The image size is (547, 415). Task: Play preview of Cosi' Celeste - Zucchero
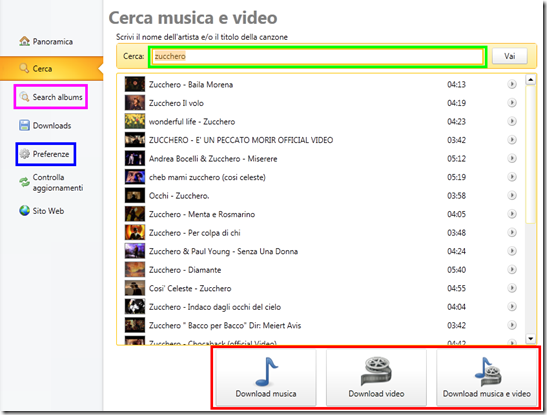512,288
